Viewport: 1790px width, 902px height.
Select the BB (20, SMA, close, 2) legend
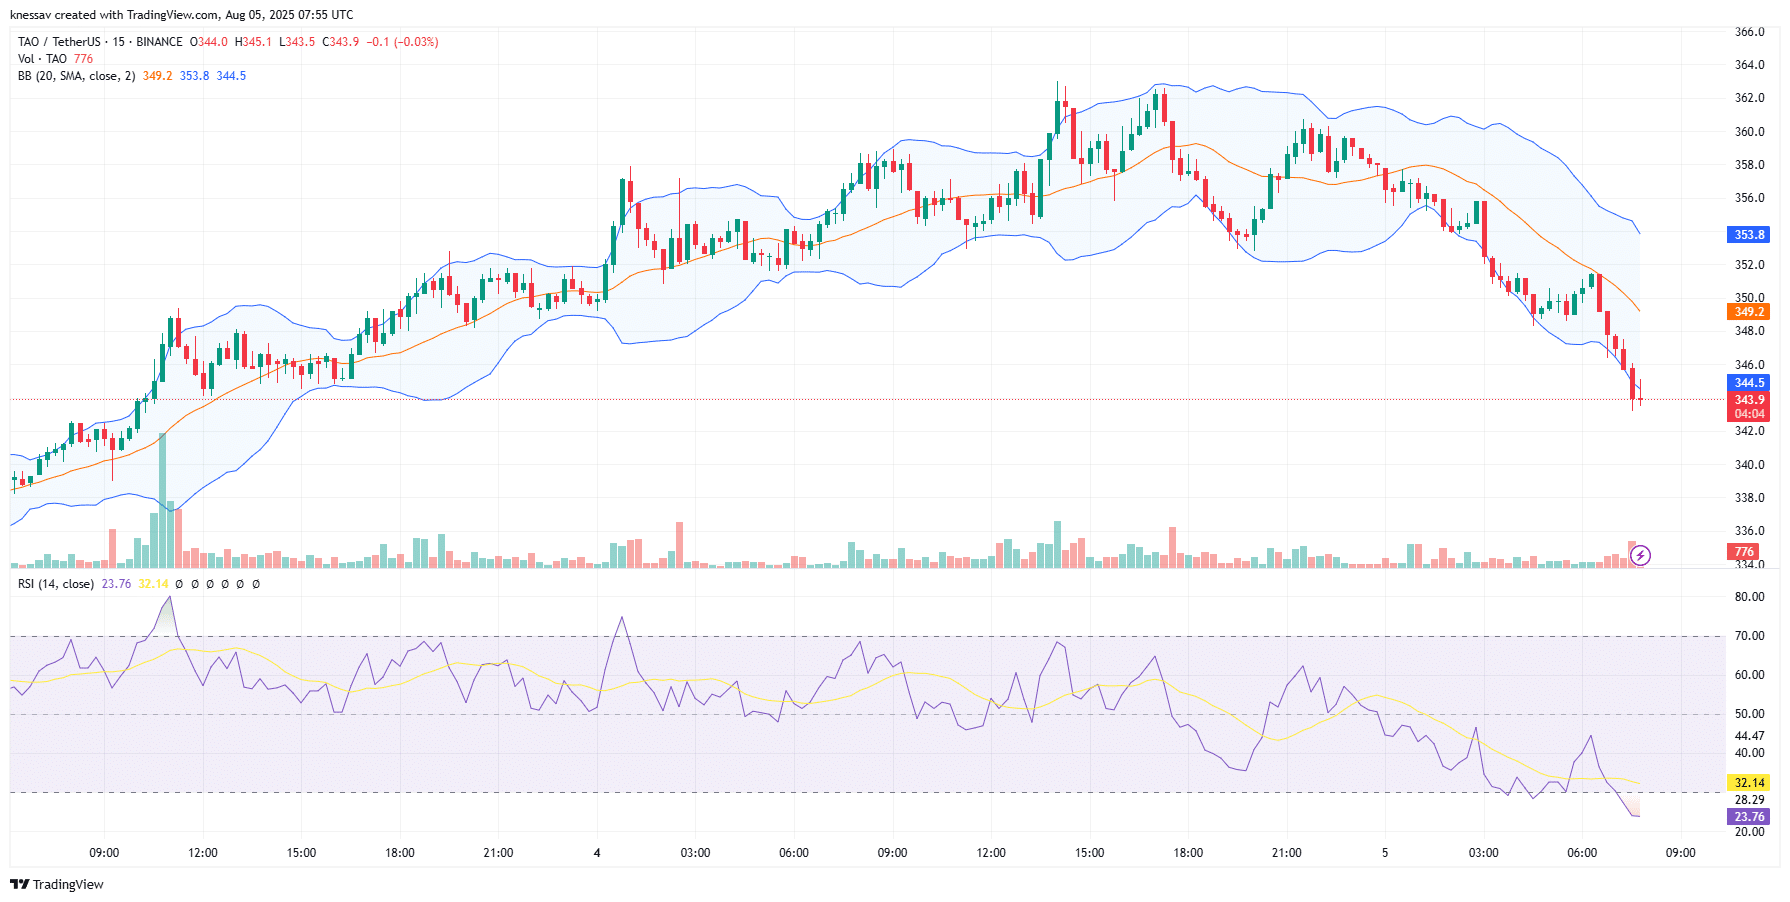point(76,76)
